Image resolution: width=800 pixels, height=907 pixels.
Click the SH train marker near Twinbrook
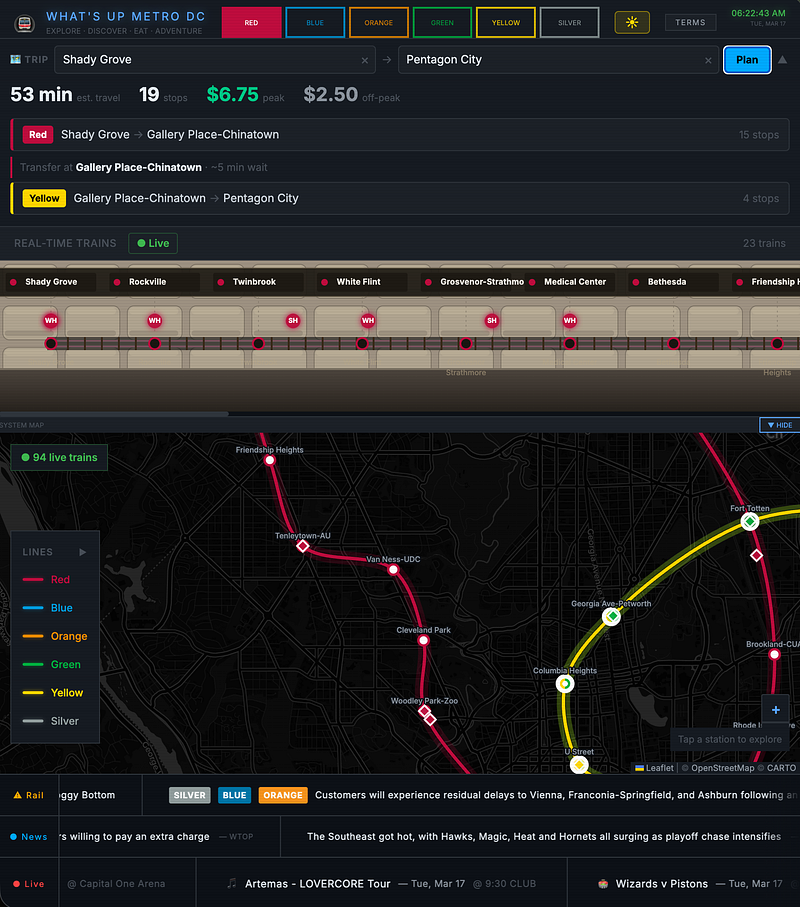[x=293, y=320]
